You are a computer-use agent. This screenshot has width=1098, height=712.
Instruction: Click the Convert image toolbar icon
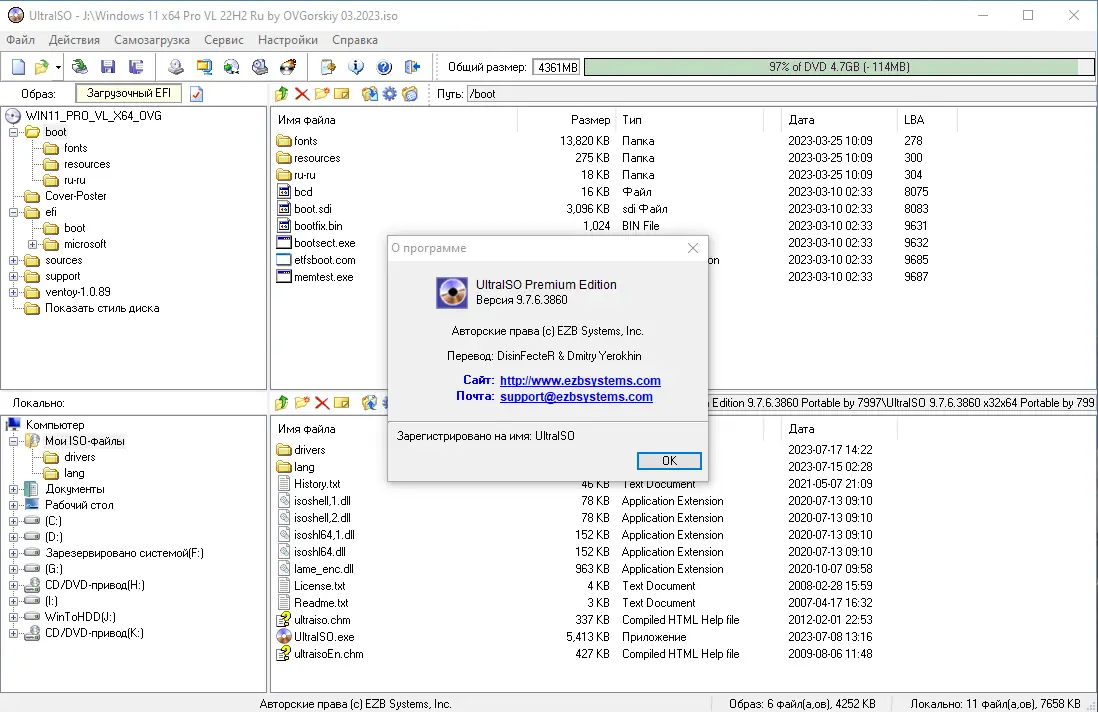pyautogui.click(x=204, y=67)
